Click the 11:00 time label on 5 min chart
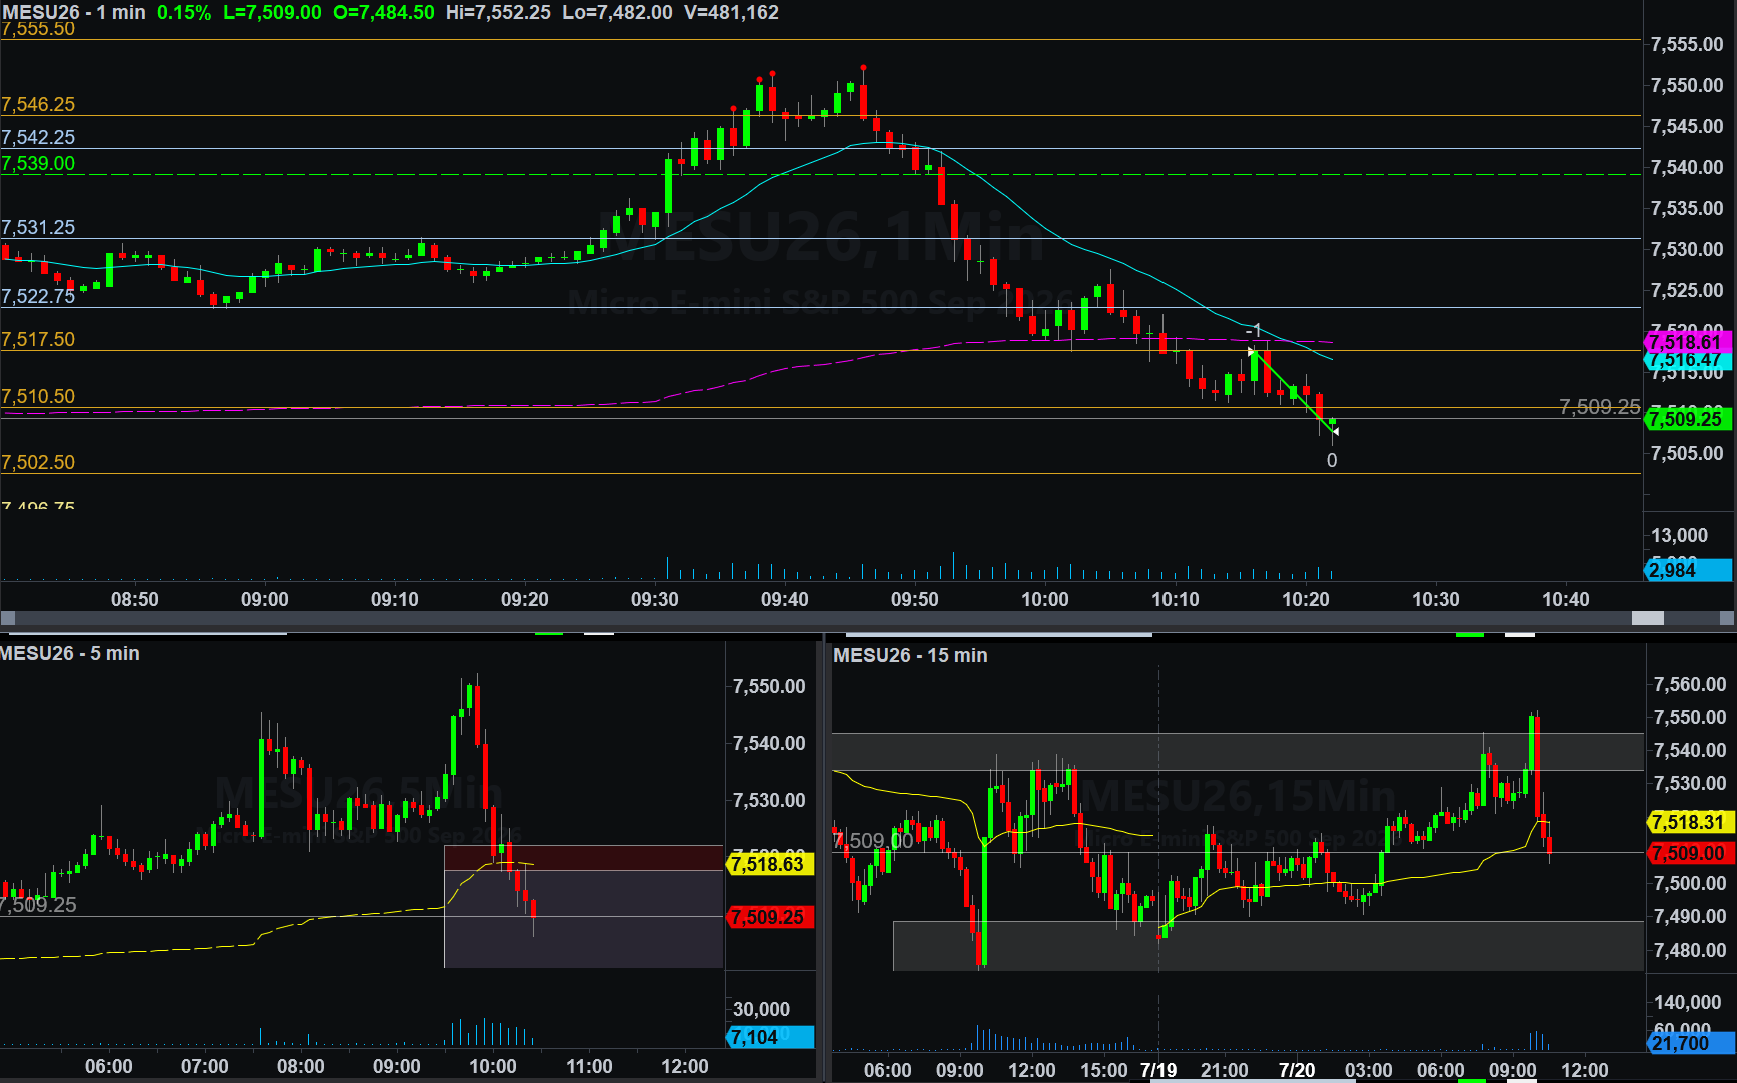This screenshot has width=1737, height=1083. [589, 1066]
